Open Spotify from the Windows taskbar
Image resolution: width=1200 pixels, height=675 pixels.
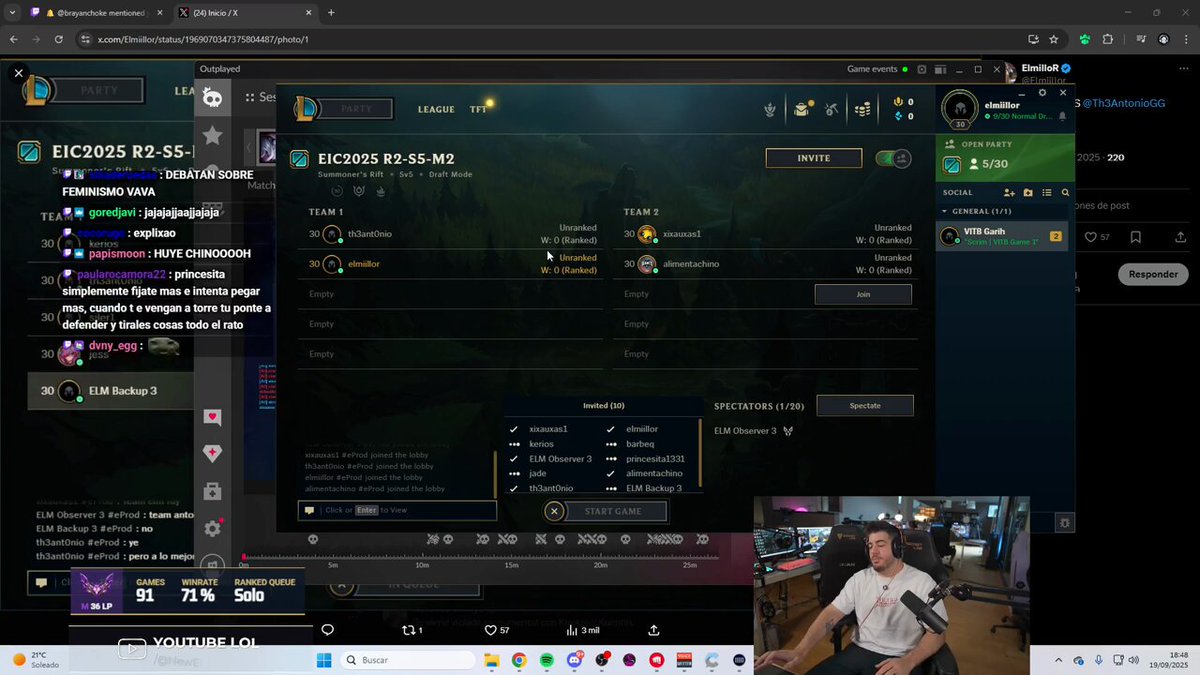(547, 660)
